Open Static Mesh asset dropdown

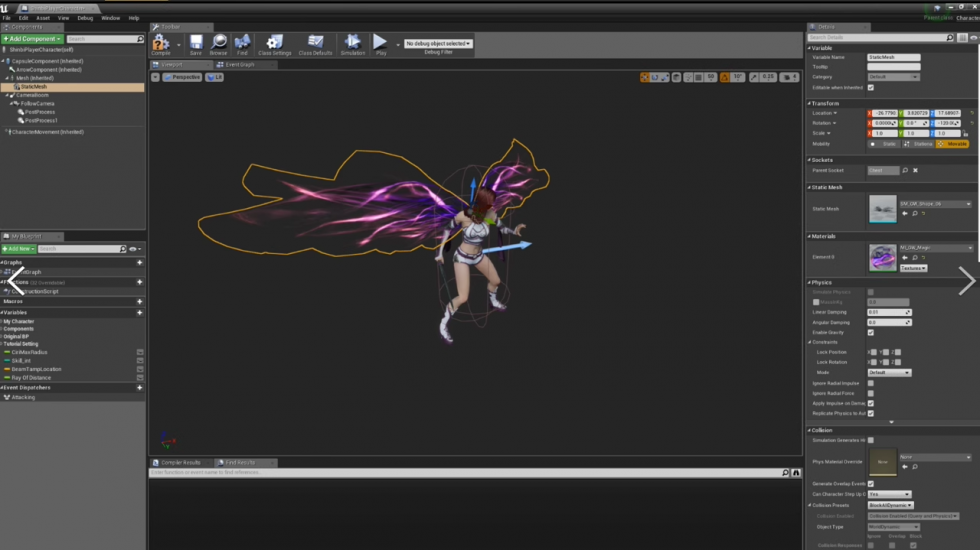pyautogui.click(x=936, y=204)
